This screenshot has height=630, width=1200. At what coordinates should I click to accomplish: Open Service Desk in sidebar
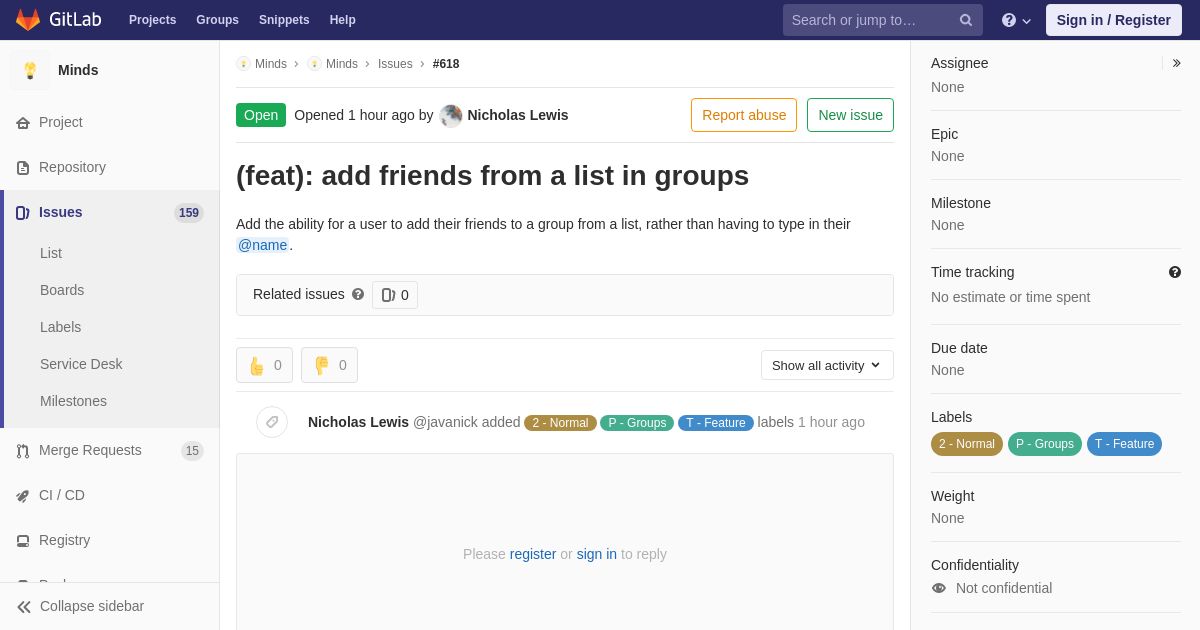pyautogui.click(x=81, y=364)
